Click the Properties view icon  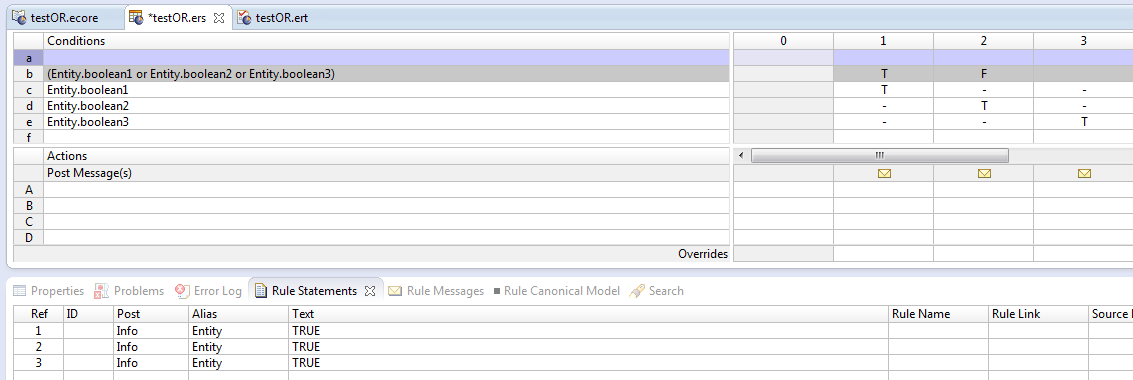coord(20,290)
